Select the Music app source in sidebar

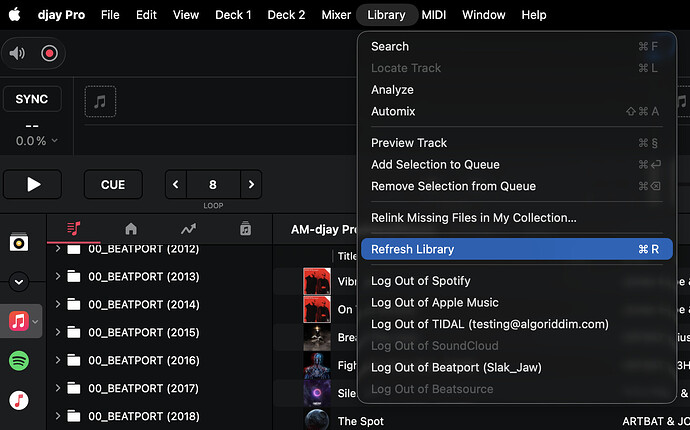coord(18,321)
